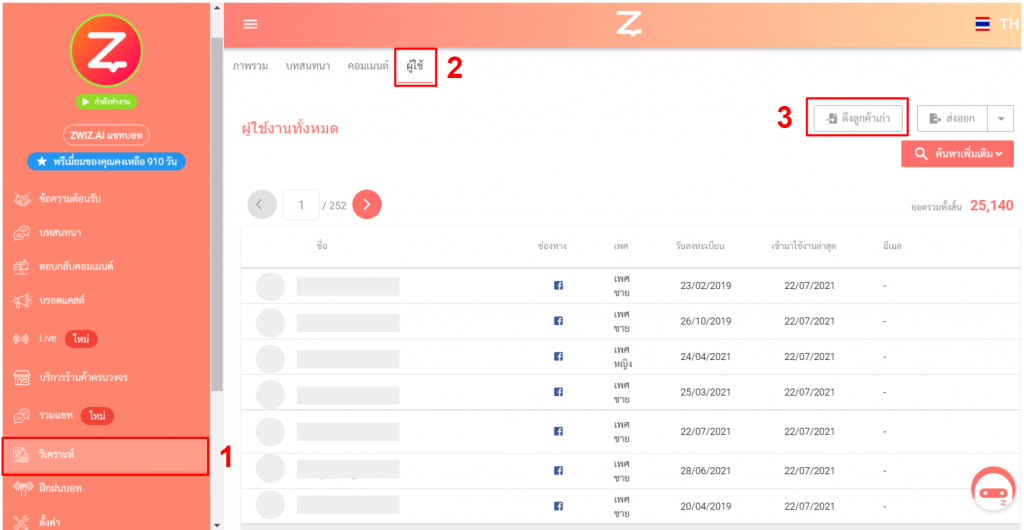Sort by ชื่อ column header
Image resolution: width=1024 pixels, height=530 pixels.
[321, 247]
